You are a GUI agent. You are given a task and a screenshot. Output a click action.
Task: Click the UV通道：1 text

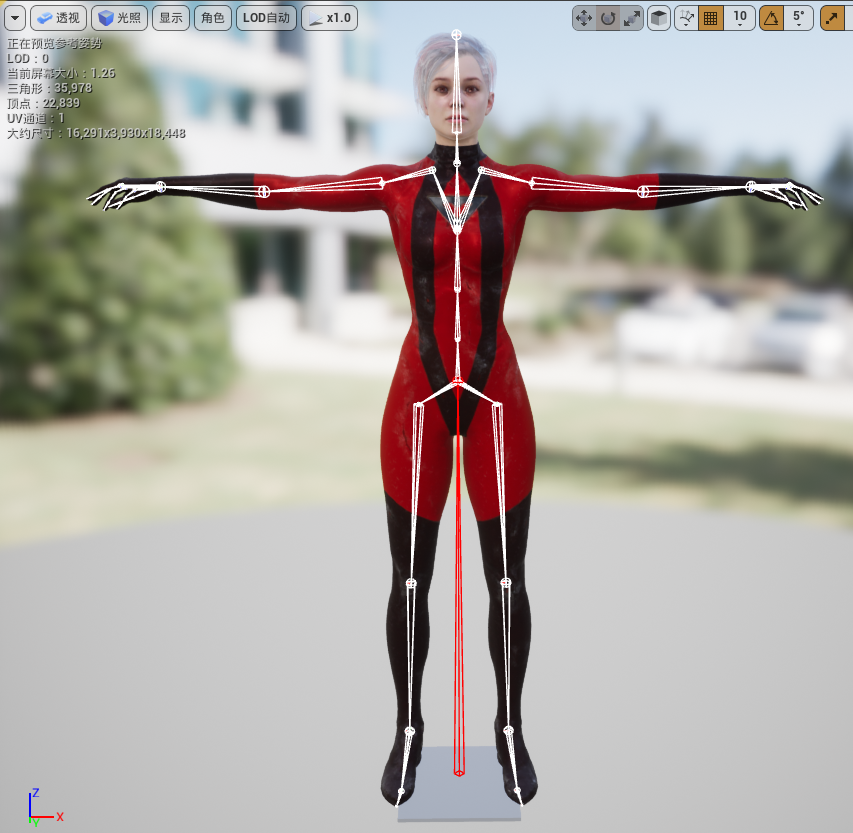click(x=35, y=118)
